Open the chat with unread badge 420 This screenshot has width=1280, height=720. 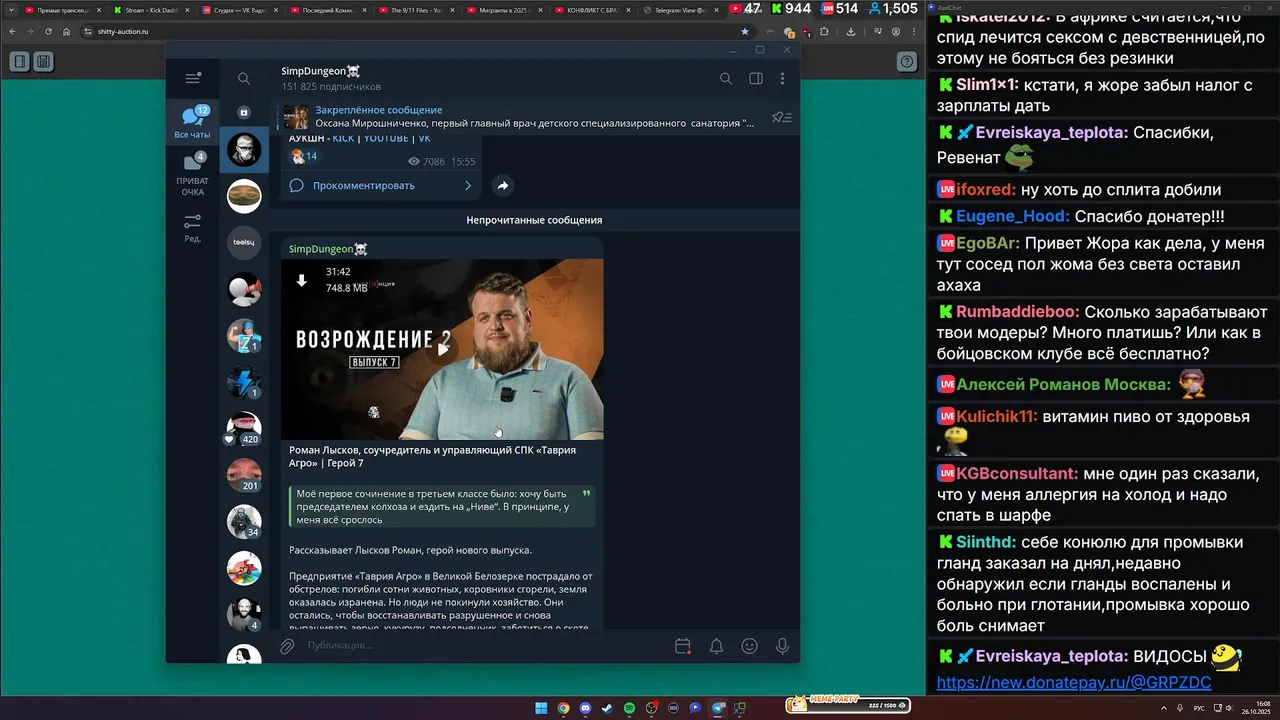tap(244, 429)
